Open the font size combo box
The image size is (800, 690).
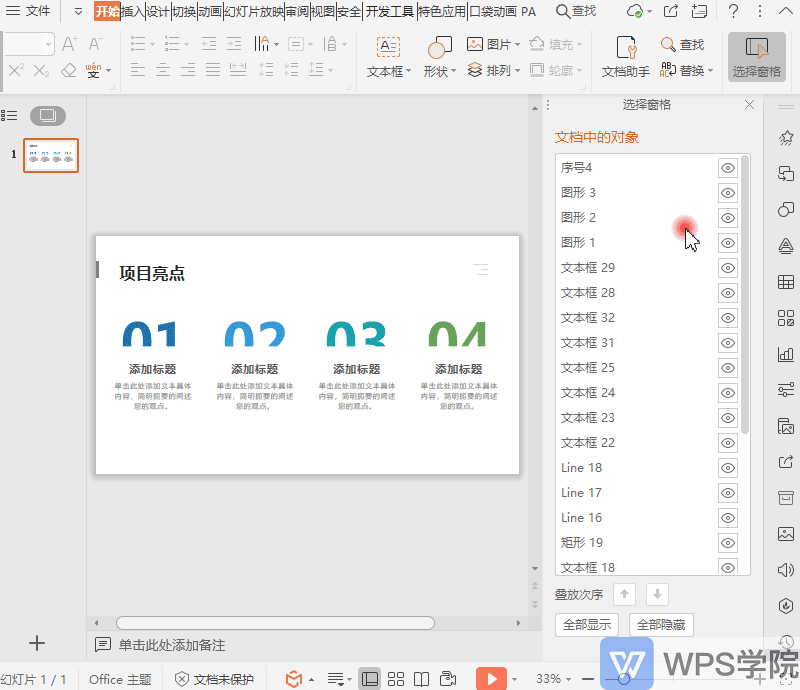coord(28,44)
